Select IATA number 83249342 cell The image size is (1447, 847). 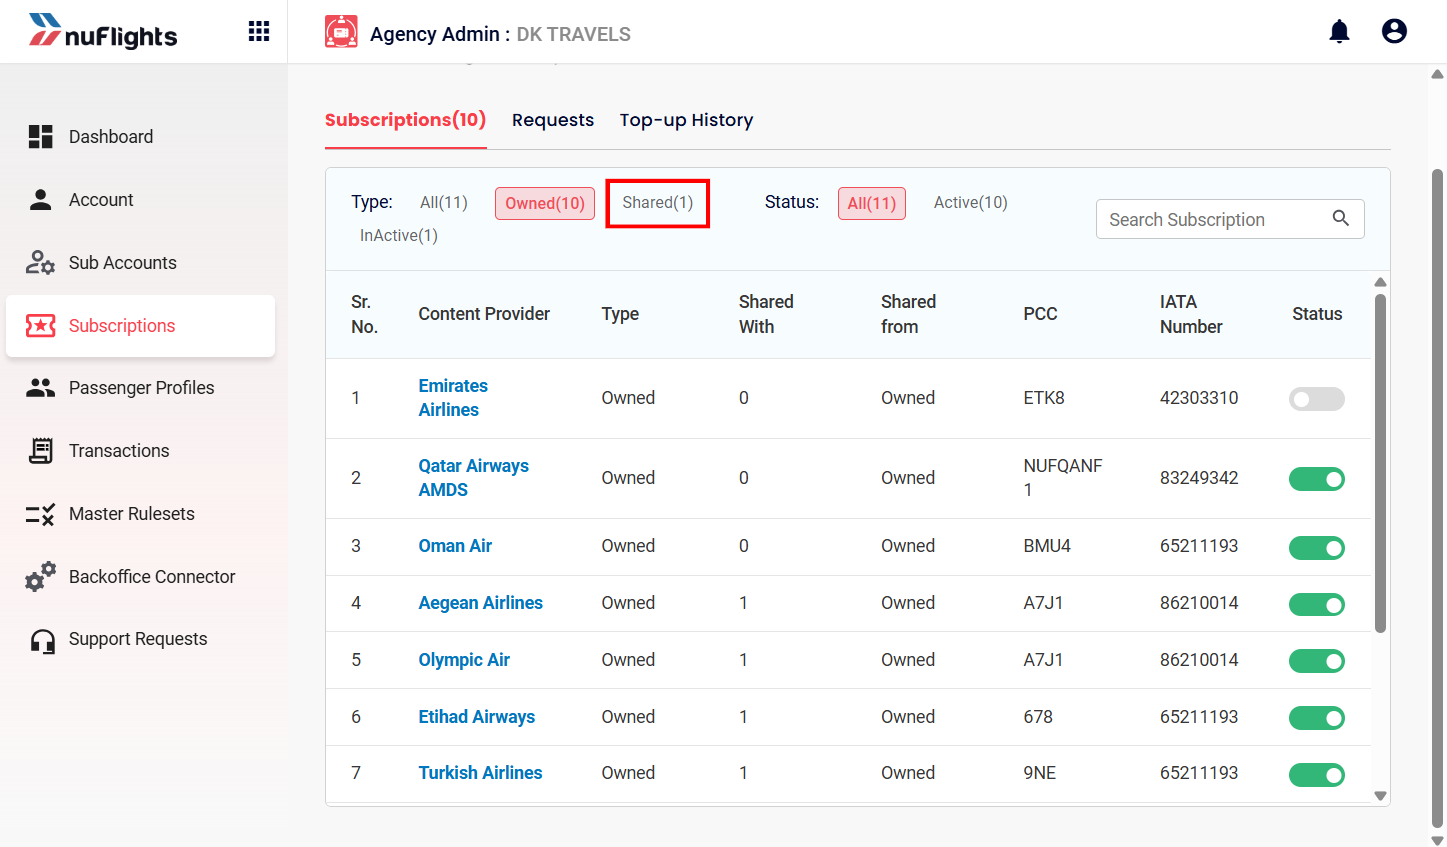point(1199,478)
